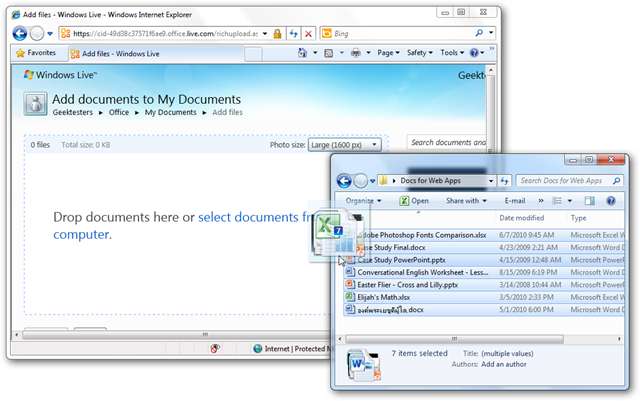The image size is (640, 401).
Task: Open the Page menu
Action: tap(388, 53)
